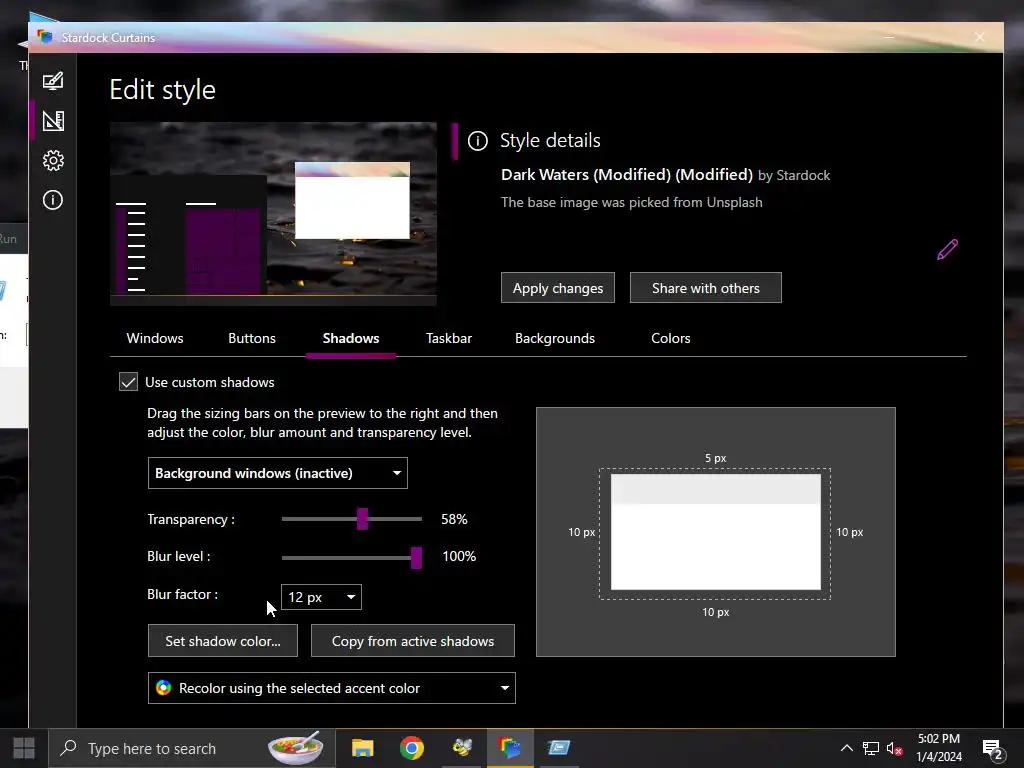Click the Style details info icon

[477, 140]
